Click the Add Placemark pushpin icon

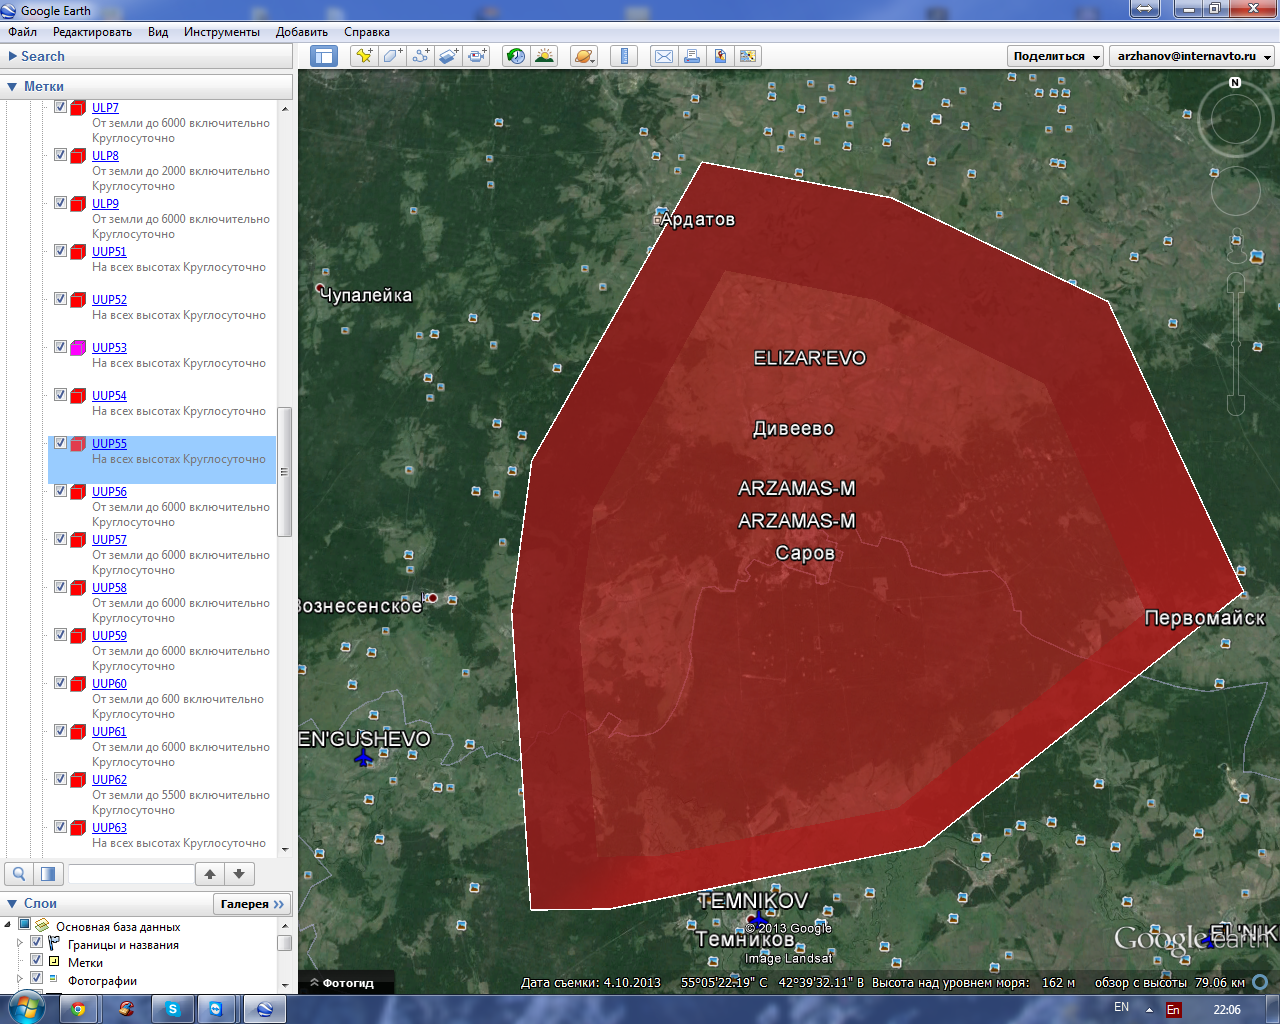tap(363, 56)
